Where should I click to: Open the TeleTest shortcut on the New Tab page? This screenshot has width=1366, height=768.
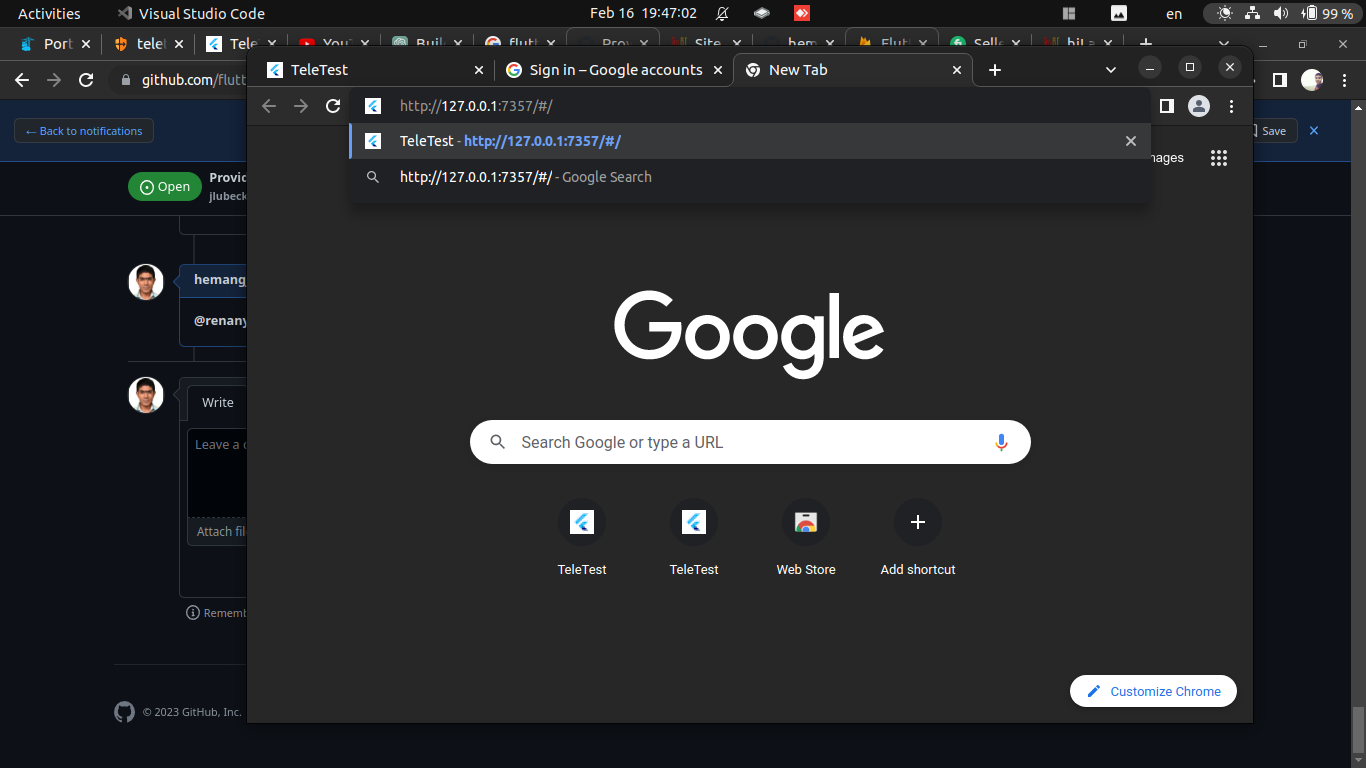582,521
